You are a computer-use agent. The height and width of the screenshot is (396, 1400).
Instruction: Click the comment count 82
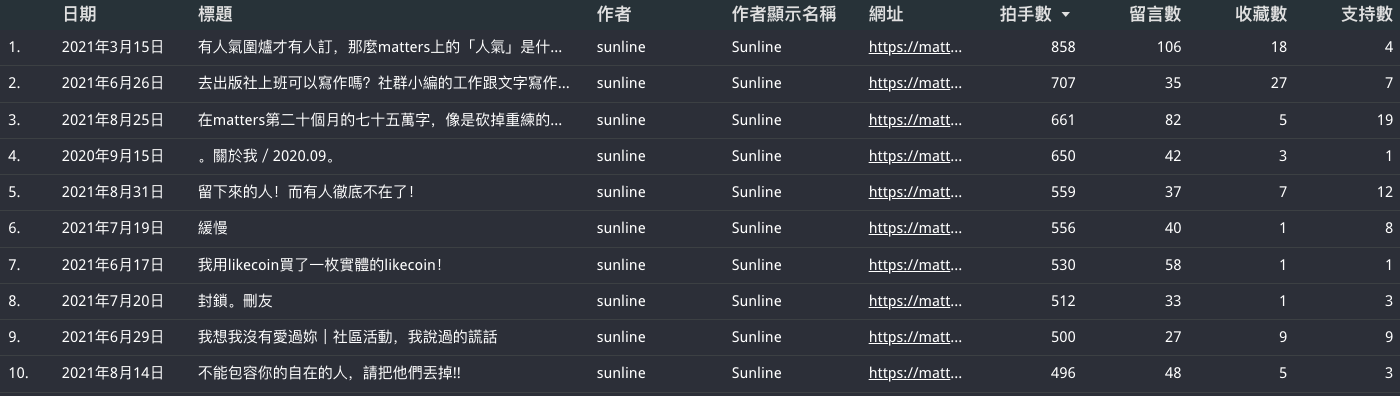(1173, 120)
